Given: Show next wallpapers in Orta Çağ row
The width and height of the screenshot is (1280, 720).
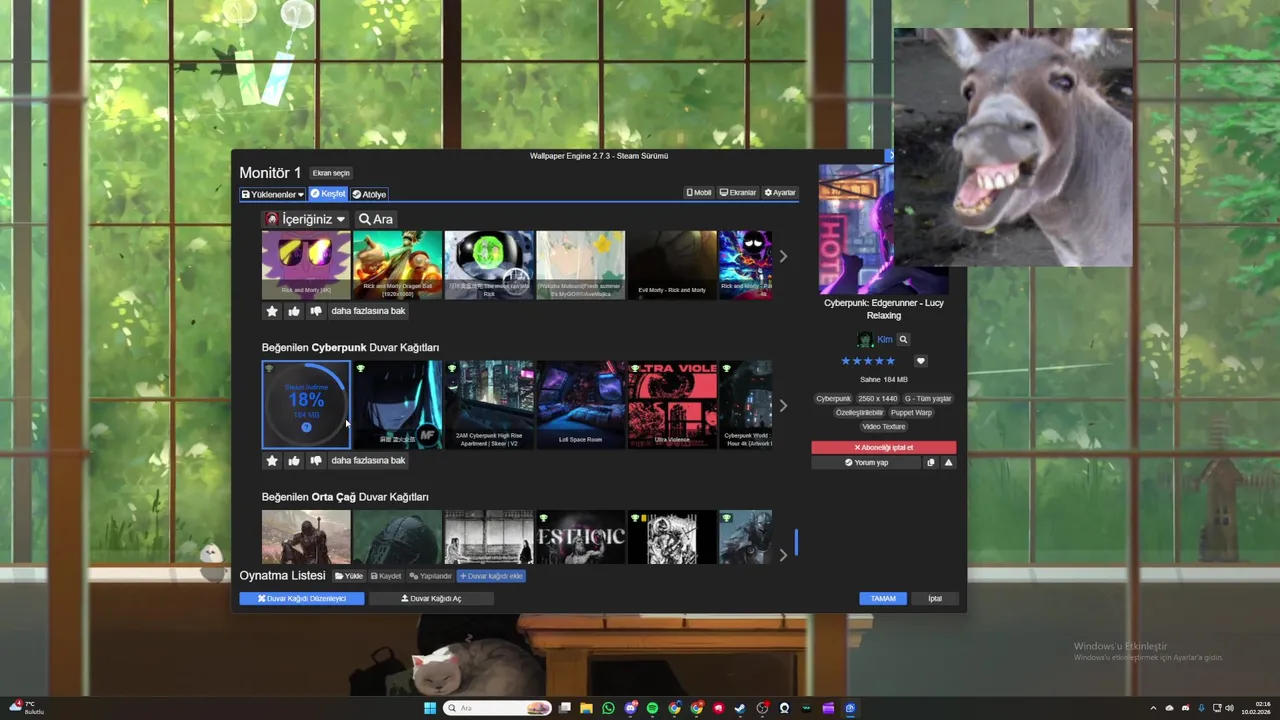Looking at the screenshot, I should click(x=783, y=555).
